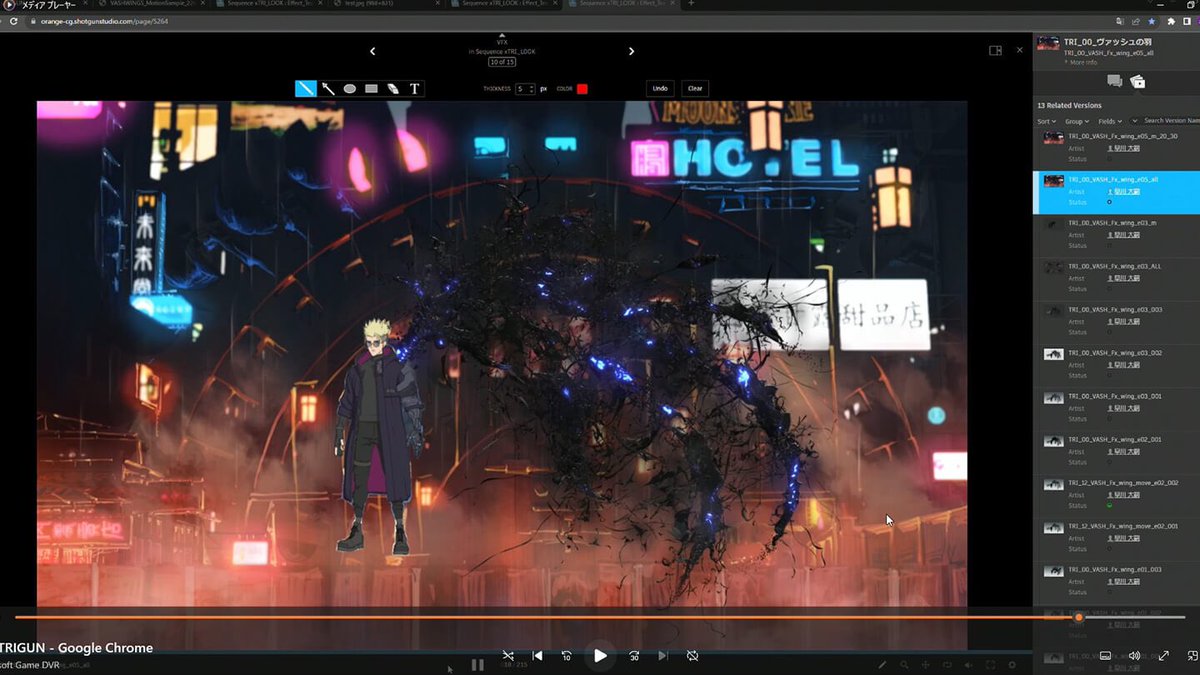Click the 10 of 15 version counter
This screenshot has height=675, width=1200.
pyautogui.click(x=502, y=62)
